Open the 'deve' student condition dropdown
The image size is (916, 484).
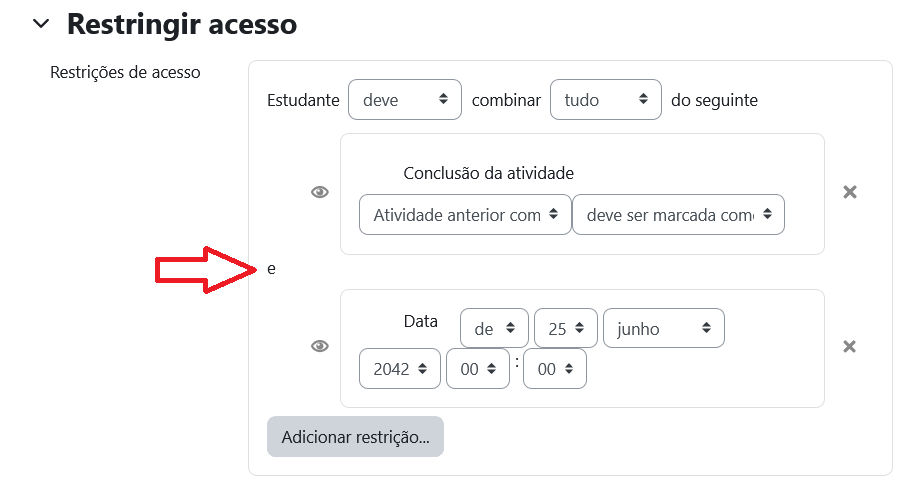pyautogui.click(x=405, y=100)
